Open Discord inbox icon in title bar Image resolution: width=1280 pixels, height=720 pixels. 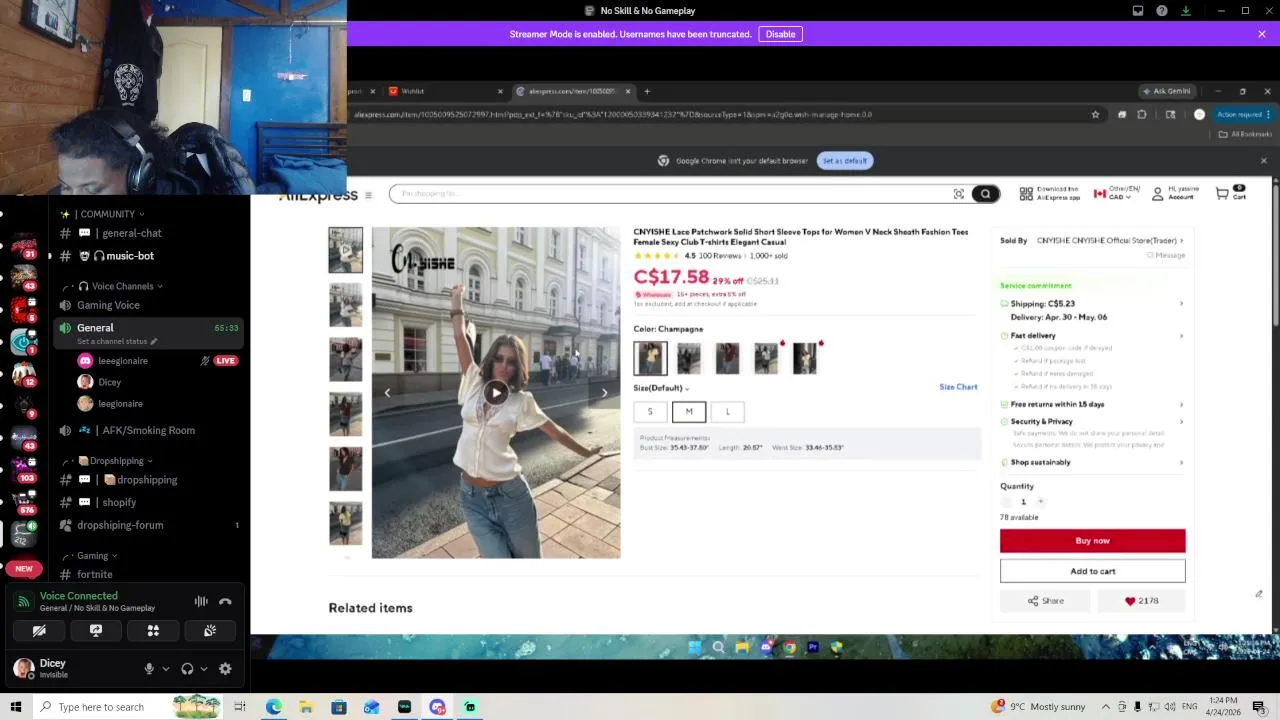coord(1138,11)
